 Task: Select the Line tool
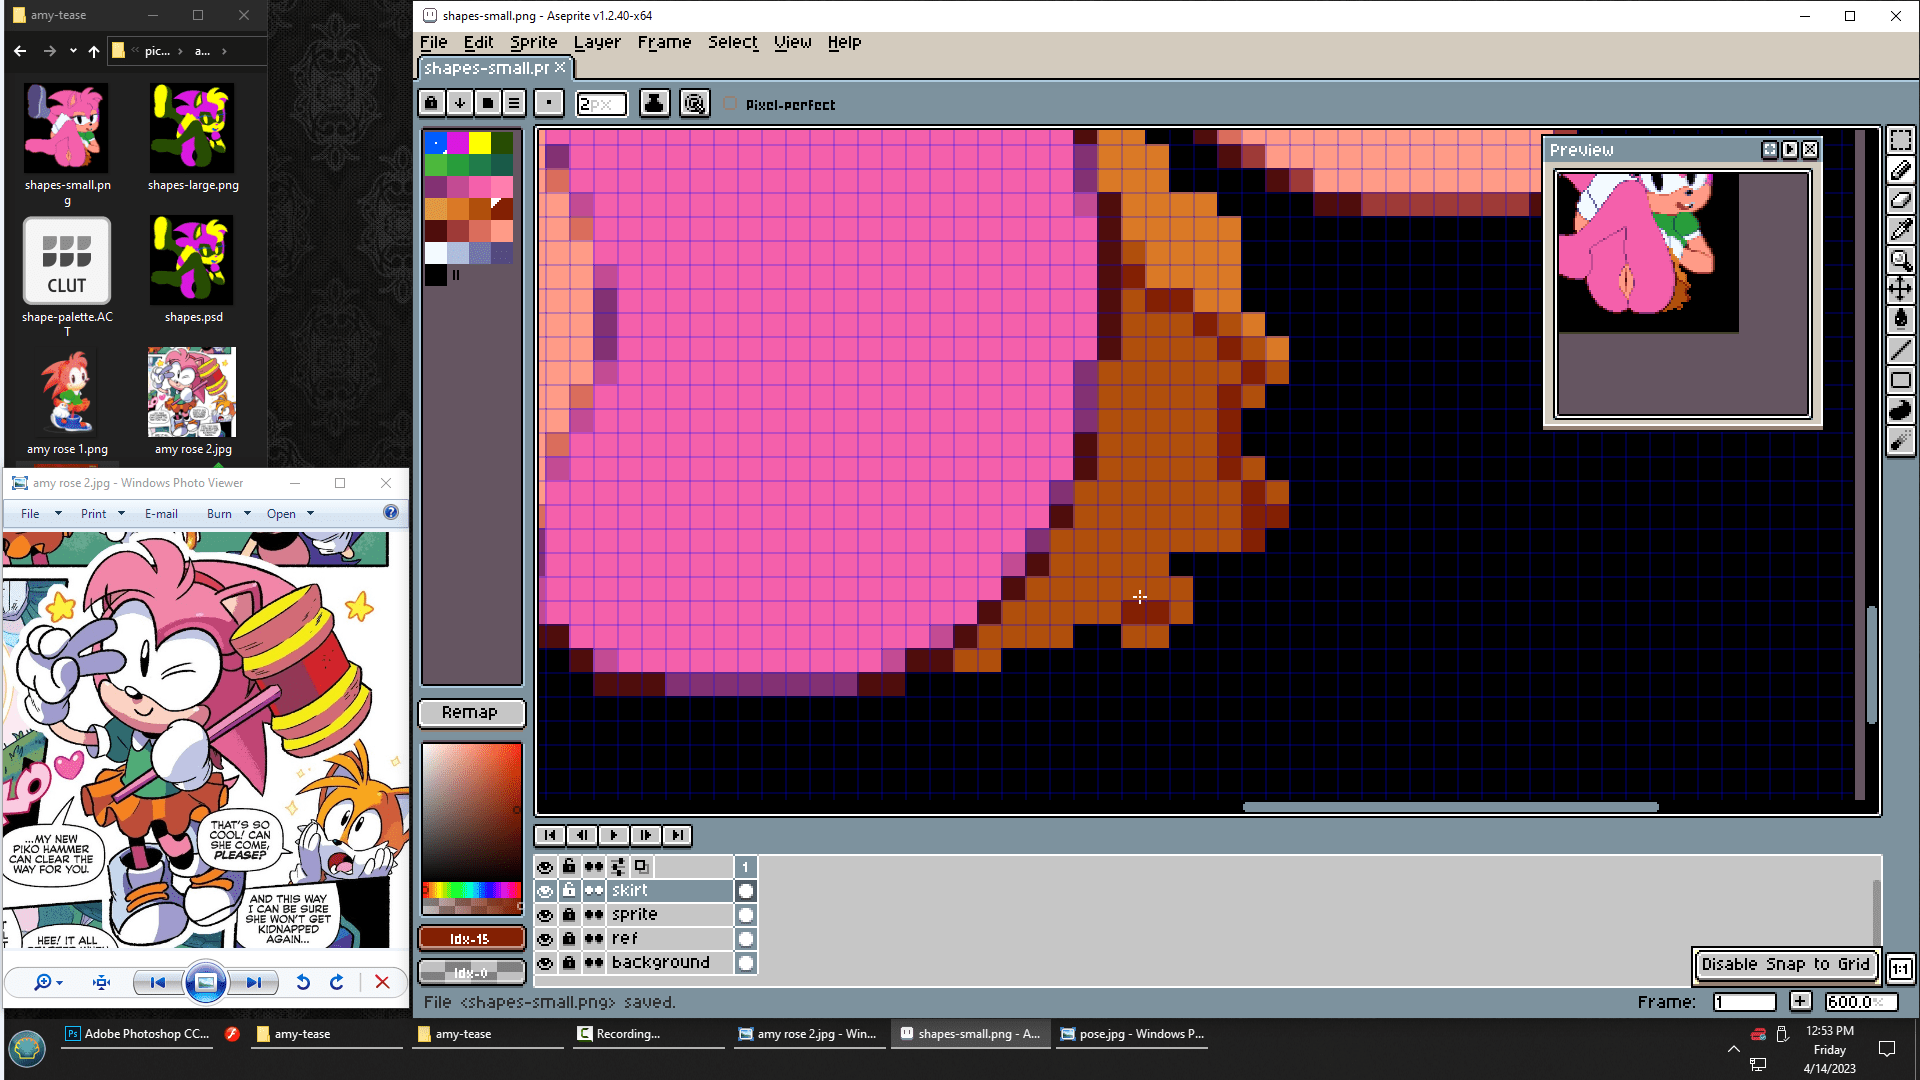tap(1900, 350)
